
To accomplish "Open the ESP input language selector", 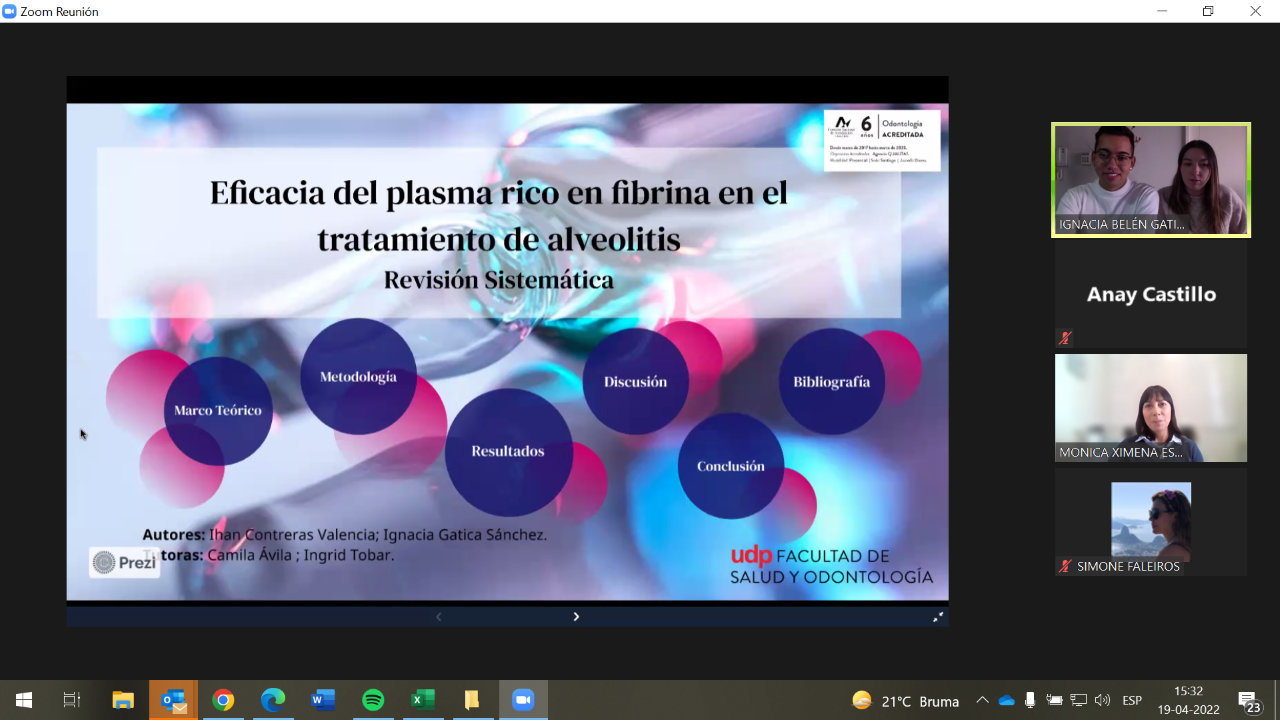I will coord(1132,700).
